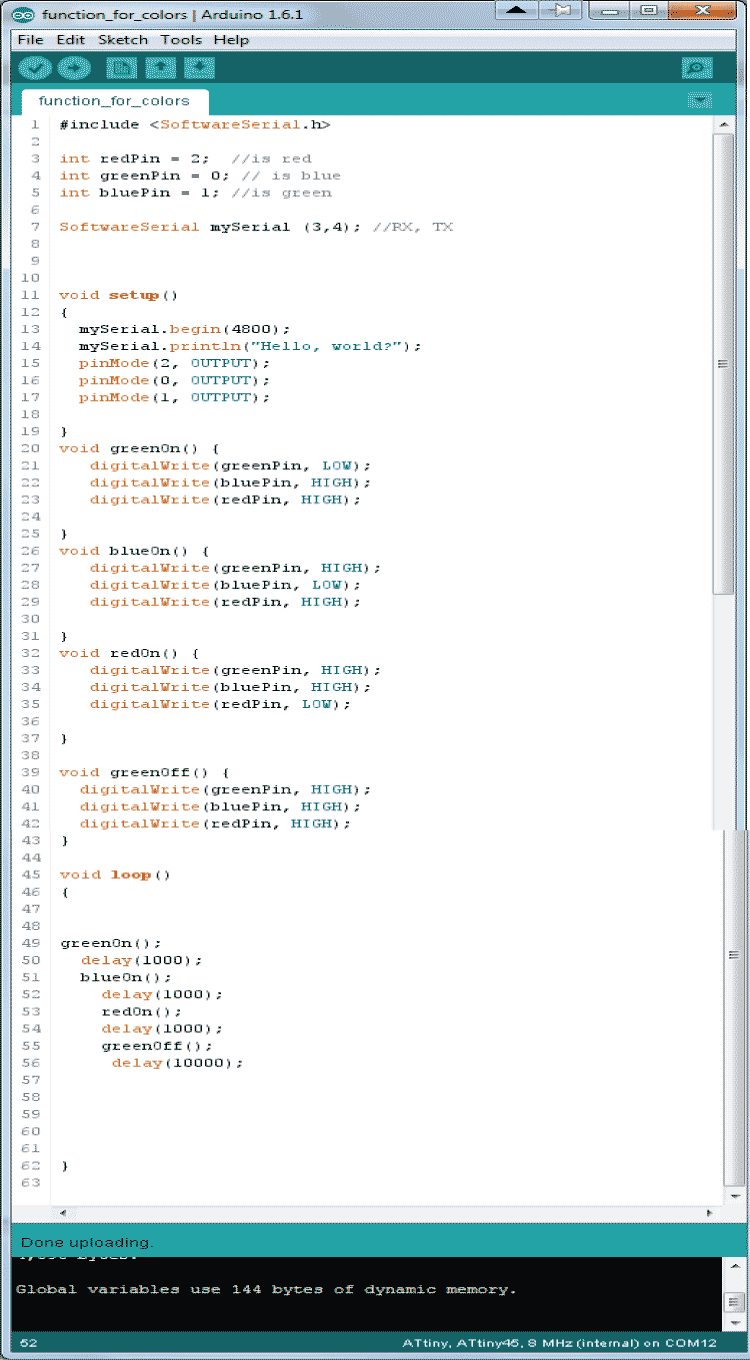Click the 'void greenOff() {' line

click(144, 771)
